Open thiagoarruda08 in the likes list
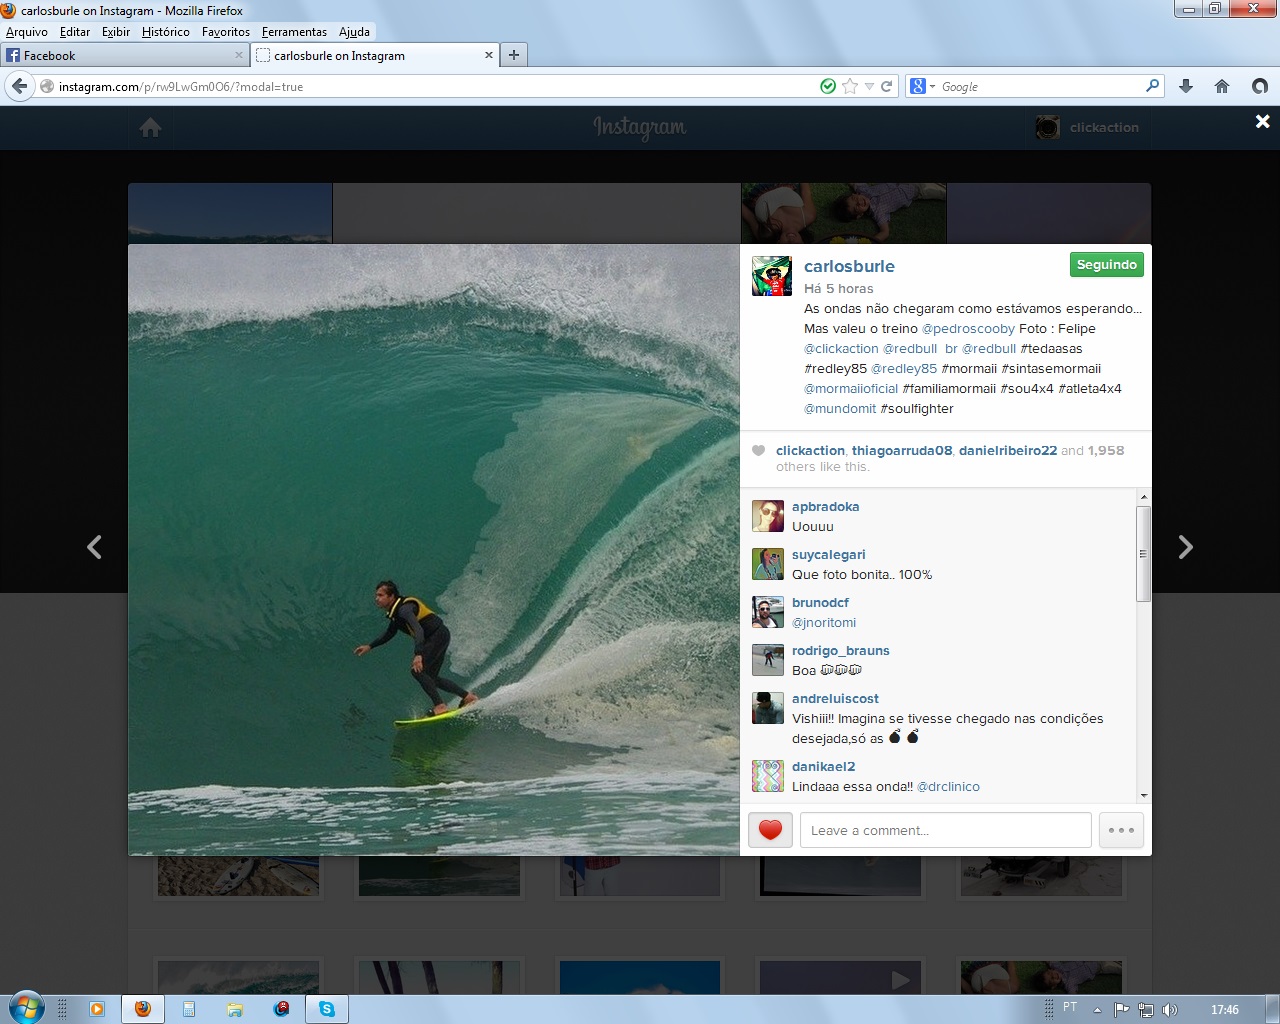 coord(902,451)
